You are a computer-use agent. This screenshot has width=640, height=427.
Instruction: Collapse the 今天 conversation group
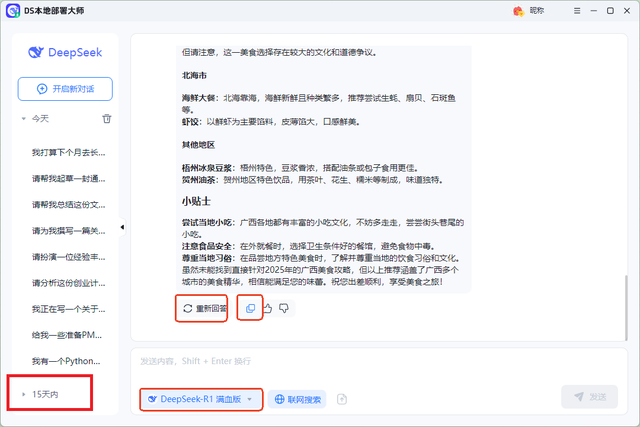(23, 119)
